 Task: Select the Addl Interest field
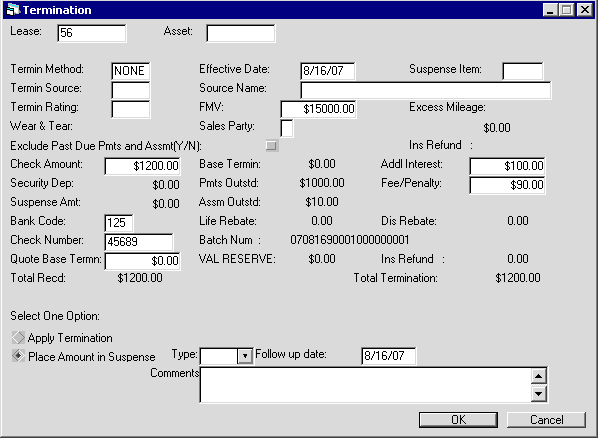(507, 166)
